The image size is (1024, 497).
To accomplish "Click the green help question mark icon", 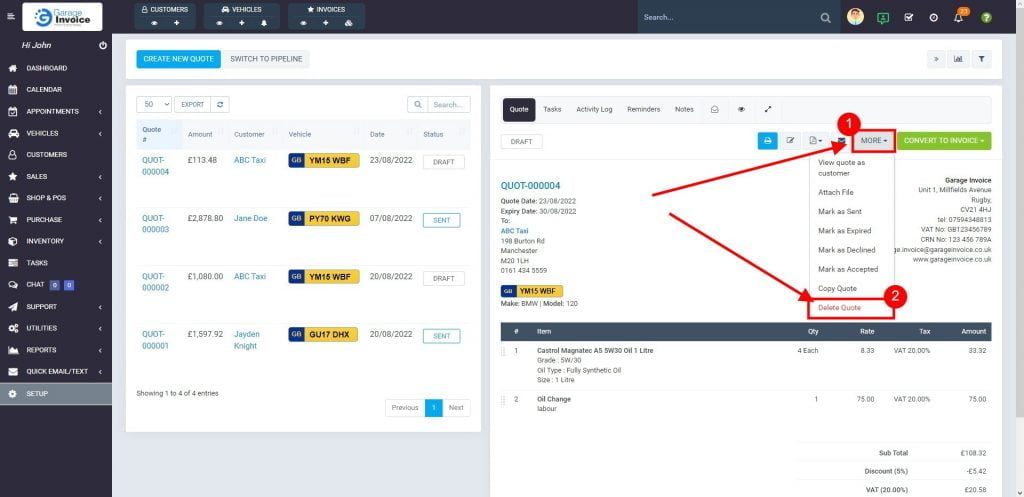I will pyautogui.click(x=986, y=18).
